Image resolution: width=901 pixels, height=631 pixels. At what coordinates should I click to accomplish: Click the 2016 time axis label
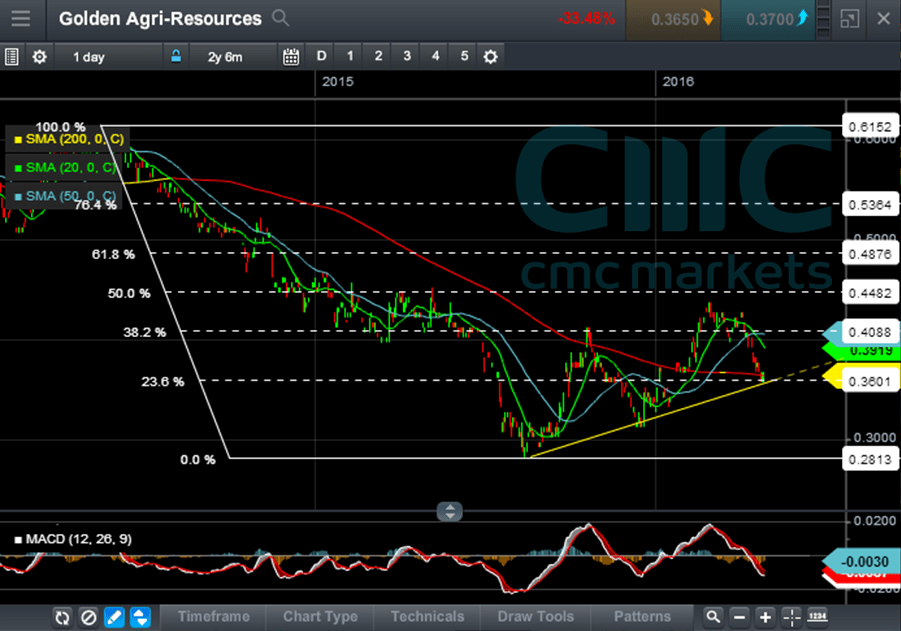[x=678, y=82]
